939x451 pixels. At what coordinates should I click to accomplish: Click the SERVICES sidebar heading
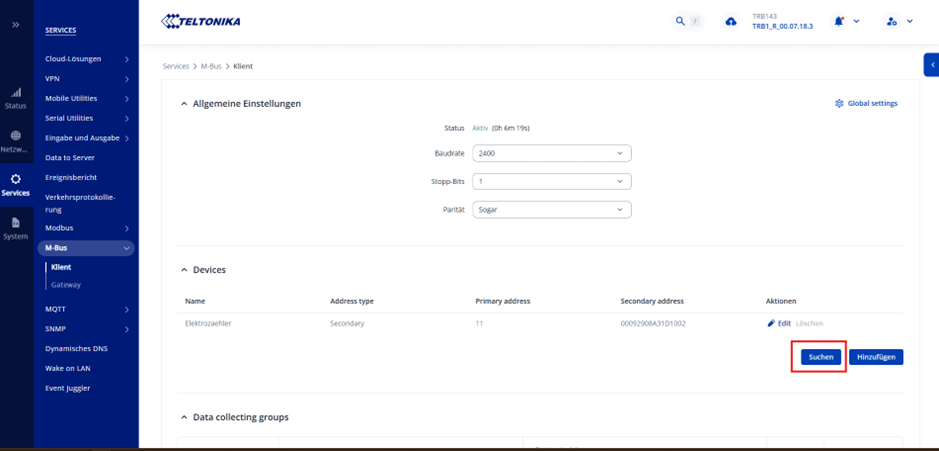(x=60, y=31)
